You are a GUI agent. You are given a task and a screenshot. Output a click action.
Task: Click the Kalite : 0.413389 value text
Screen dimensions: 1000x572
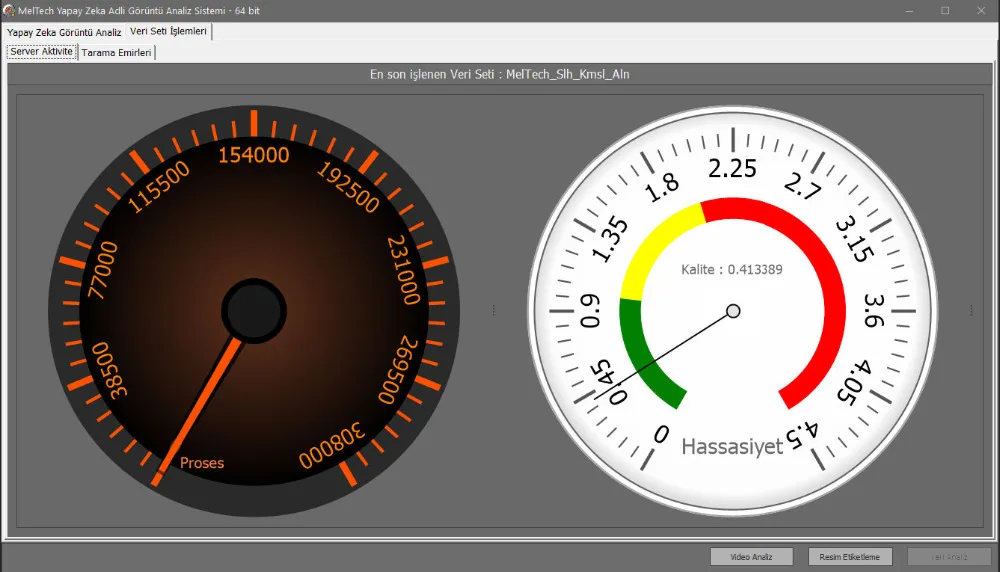tap(732, 270)
